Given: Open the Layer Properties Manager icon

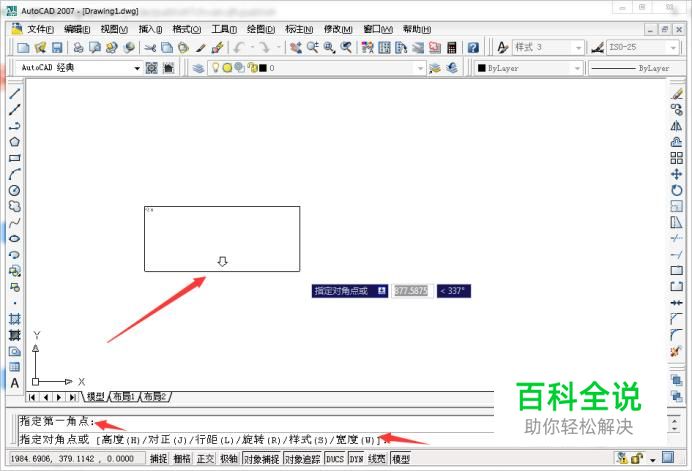Looking at the screenshot, I should tap(198, 68).
